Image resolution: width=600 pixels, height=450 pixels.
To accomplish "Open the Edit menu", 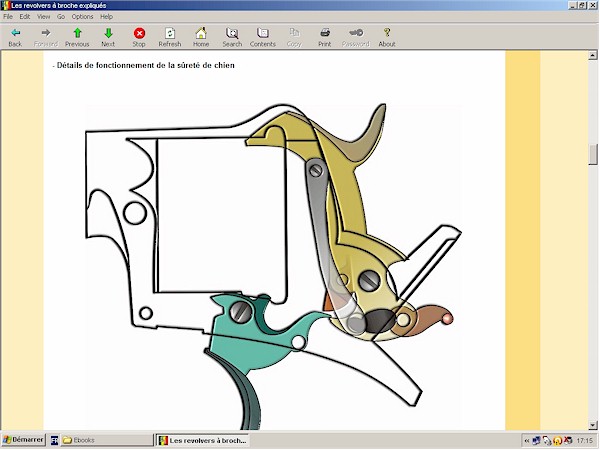I will coord(24,17).
